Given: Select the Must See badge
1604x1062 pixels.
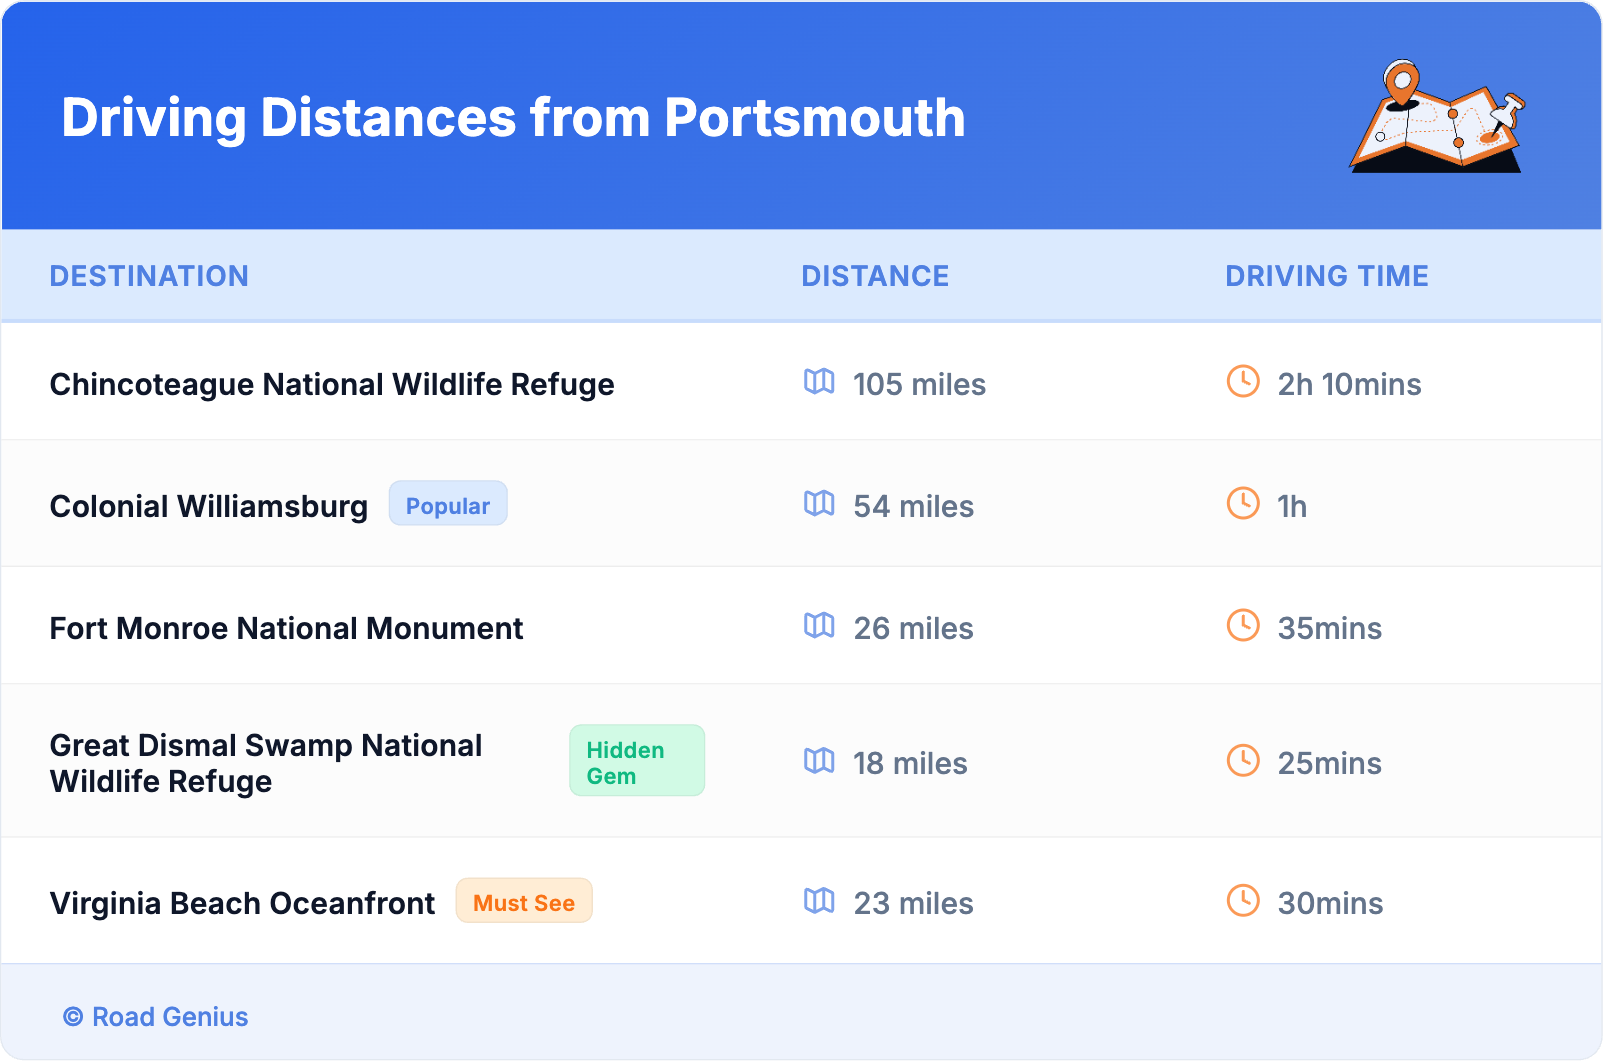Looking at the screenshot, I should coord(523,901).
